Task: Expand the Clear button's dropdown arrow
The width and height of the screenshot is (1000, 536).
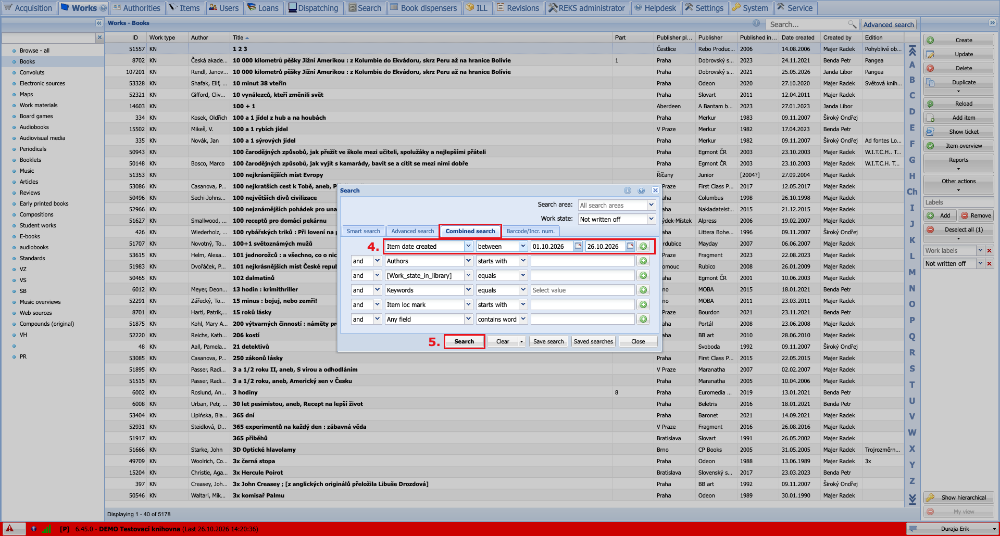Action: click(522, 341)
